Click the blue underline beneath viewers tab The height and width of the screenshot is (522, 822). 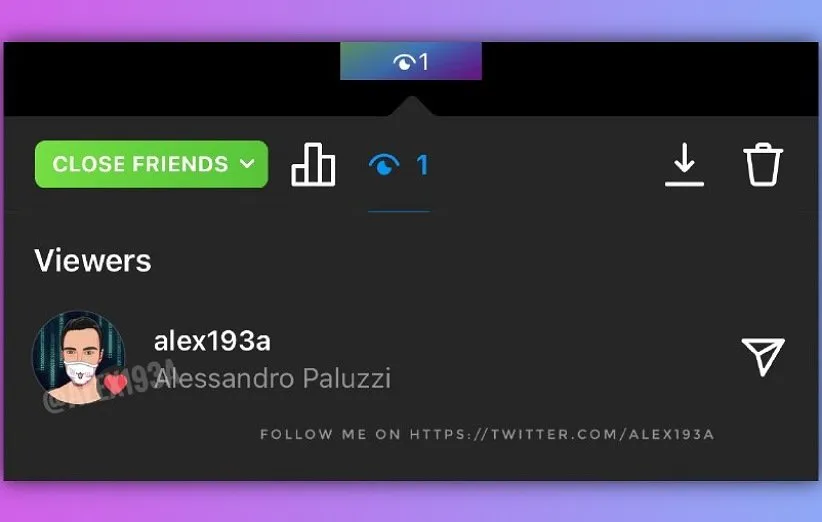[399, 211]
